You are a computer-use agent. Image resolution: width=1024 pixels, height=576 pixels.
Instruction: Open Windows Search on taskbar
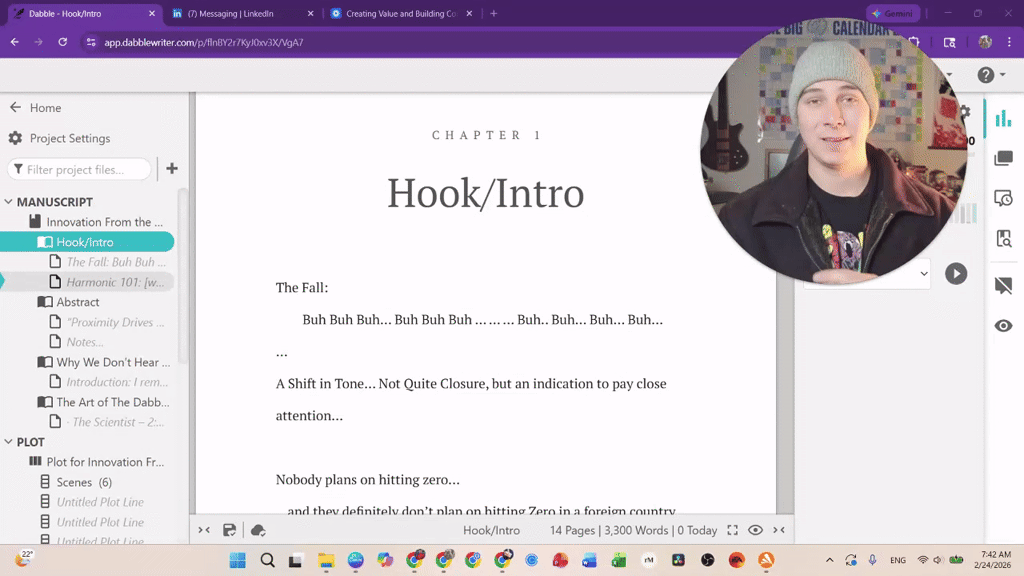(x=267, y=560)
